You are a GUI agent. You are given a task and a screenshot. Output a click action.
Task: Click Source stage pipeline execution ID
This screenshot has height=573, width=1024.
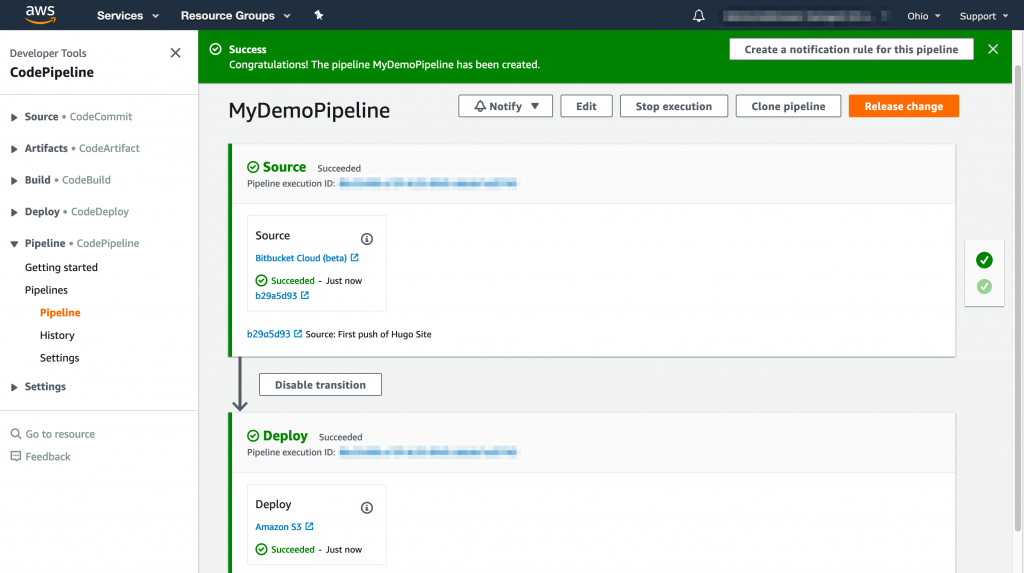[x=428, y=184]
